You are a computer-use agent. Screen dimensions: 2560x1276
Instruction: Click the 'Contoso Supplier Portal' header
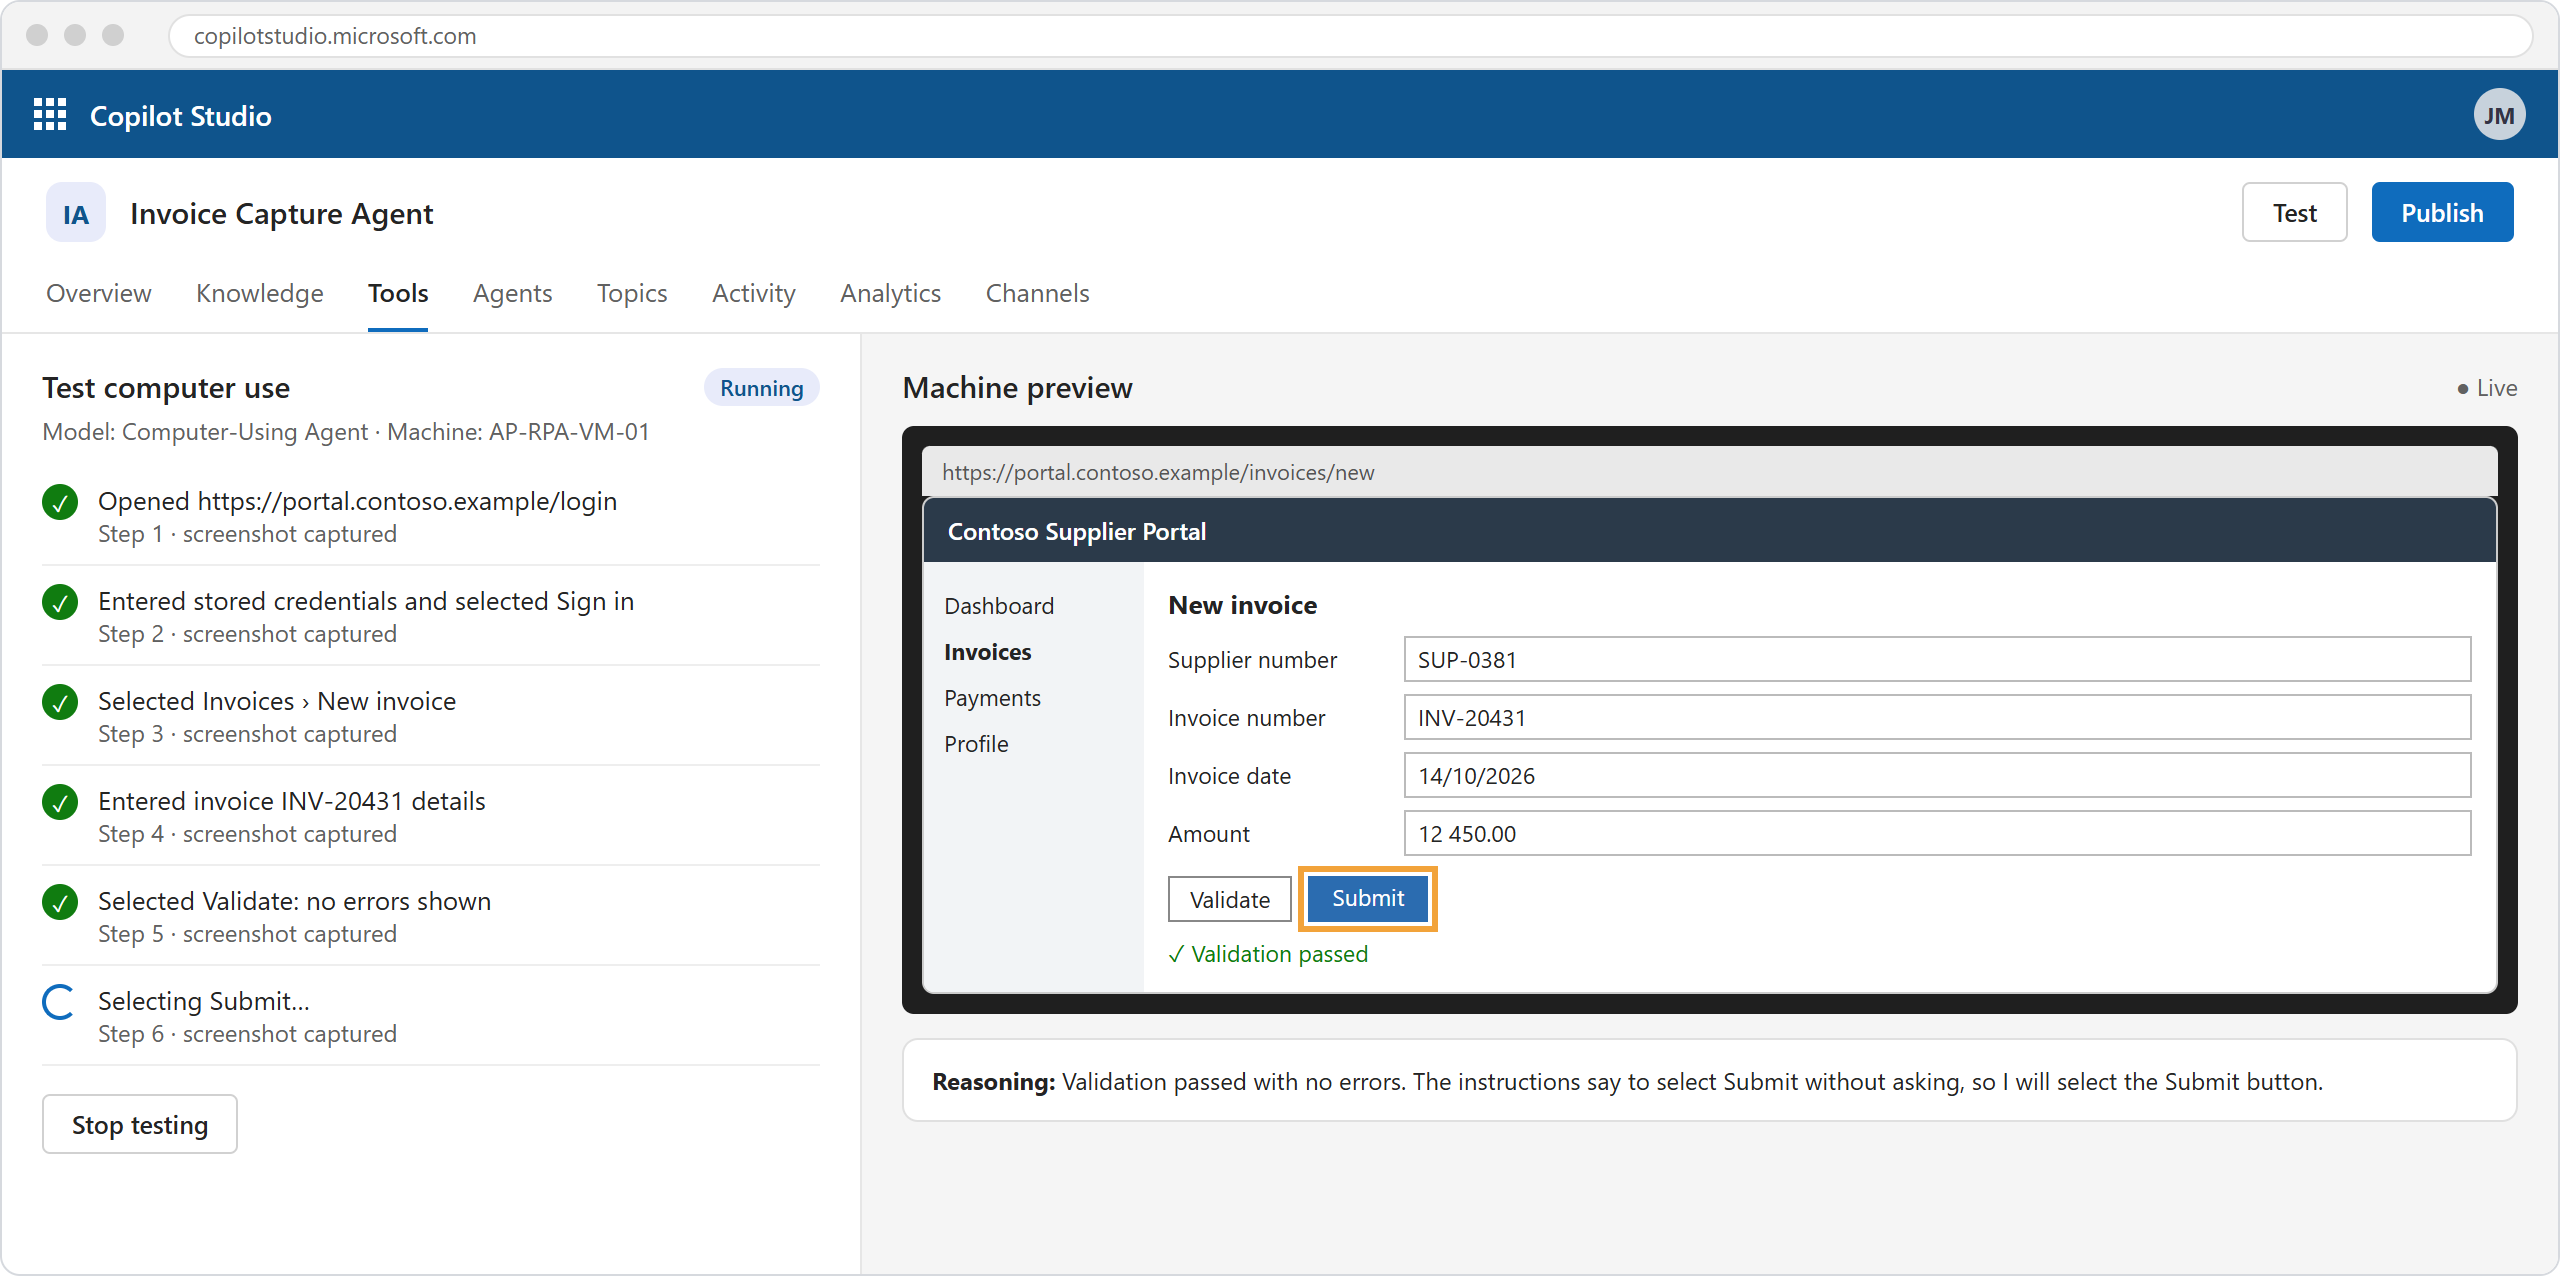pos(1710,531)
